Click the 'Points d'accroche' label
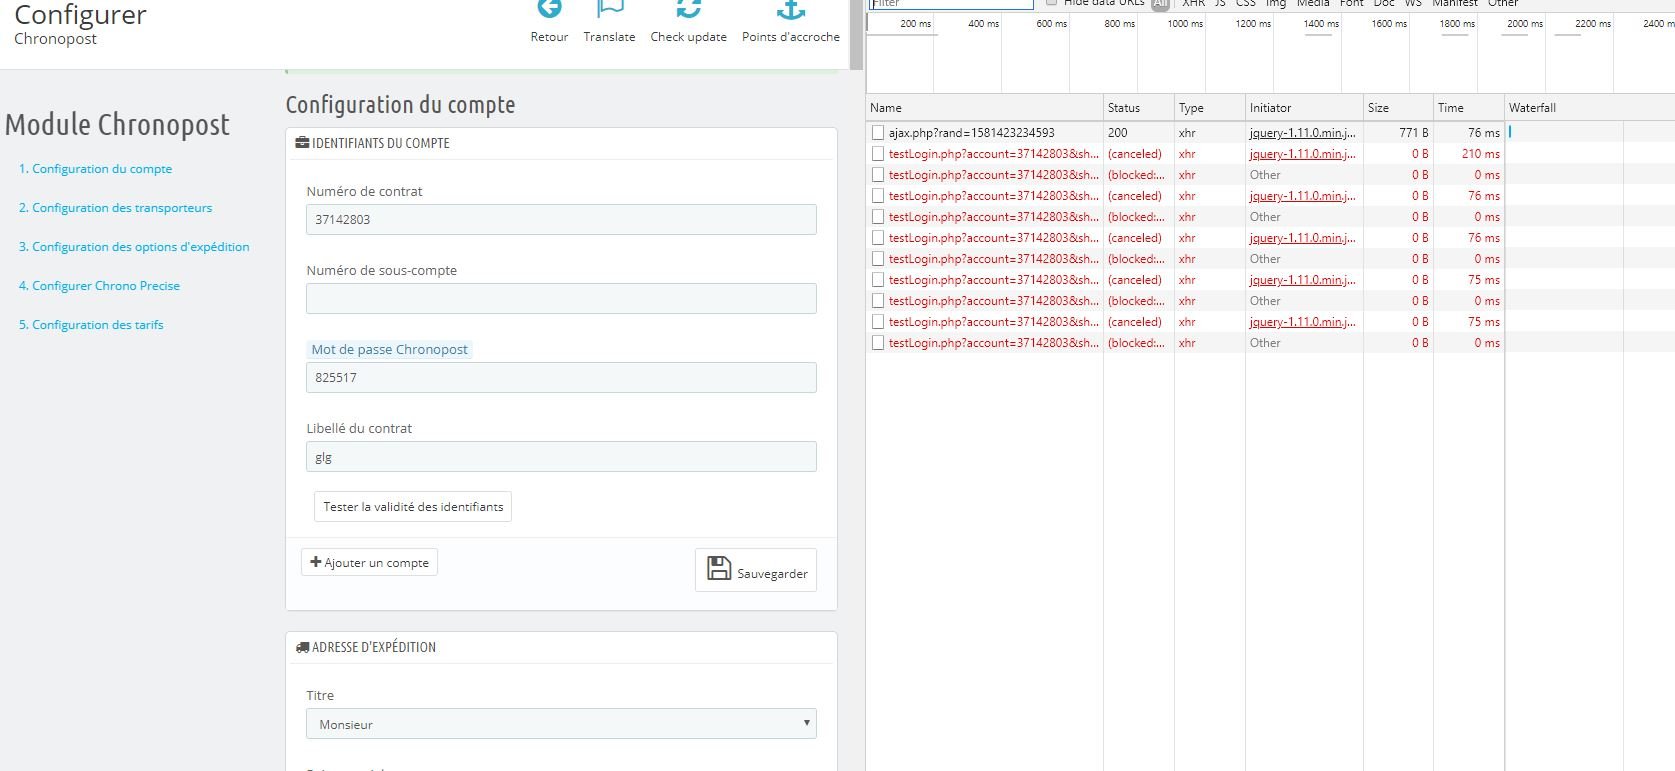The image size is (1675, 771). tap(791, 37)
